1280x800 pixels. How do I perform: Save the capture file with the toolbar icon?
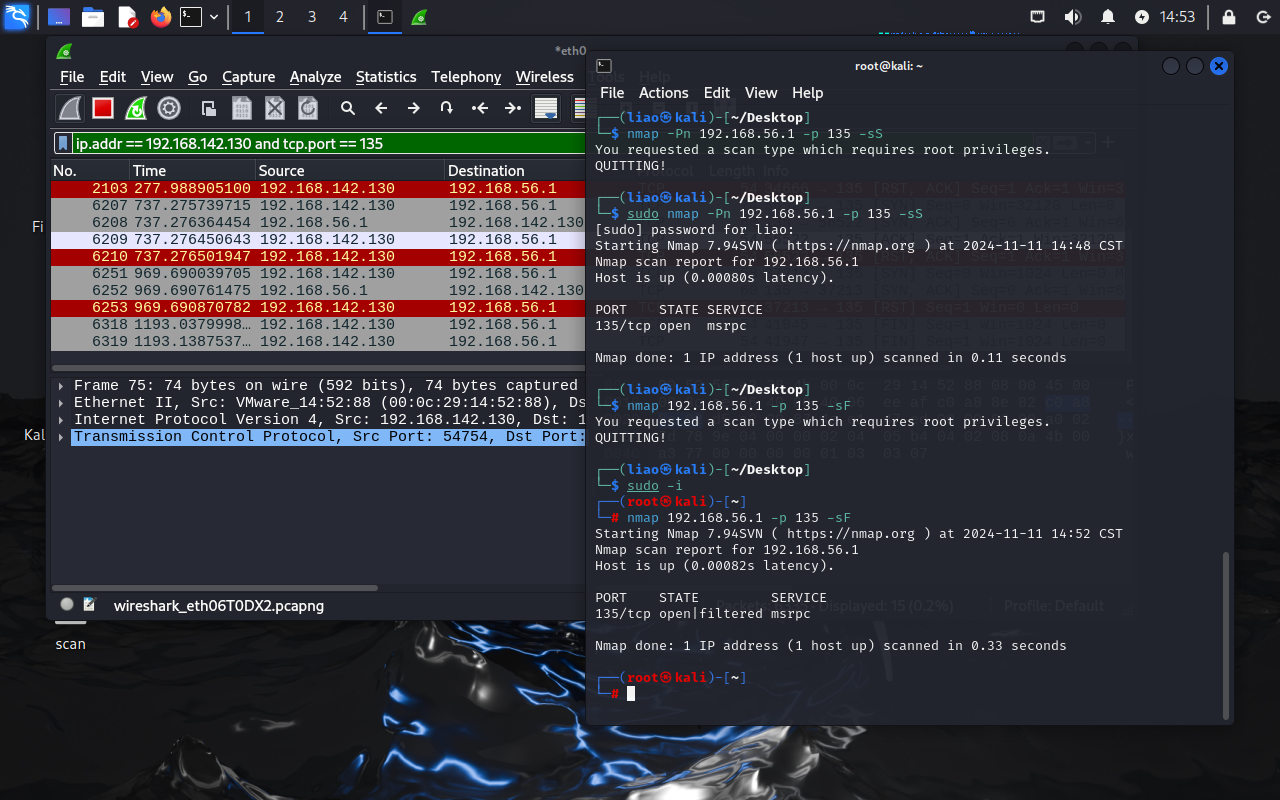(242, 108)
